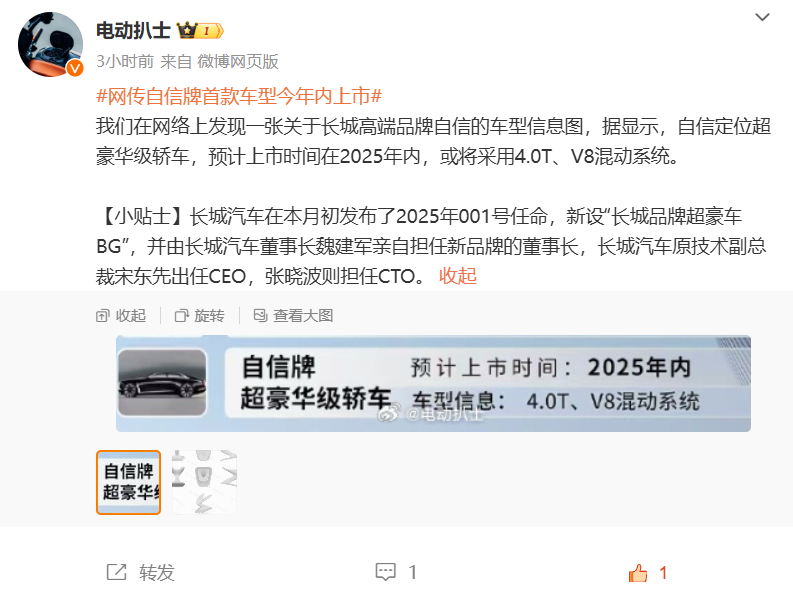
Task: Rotate the image with 旋转
Action: [199, 315]
